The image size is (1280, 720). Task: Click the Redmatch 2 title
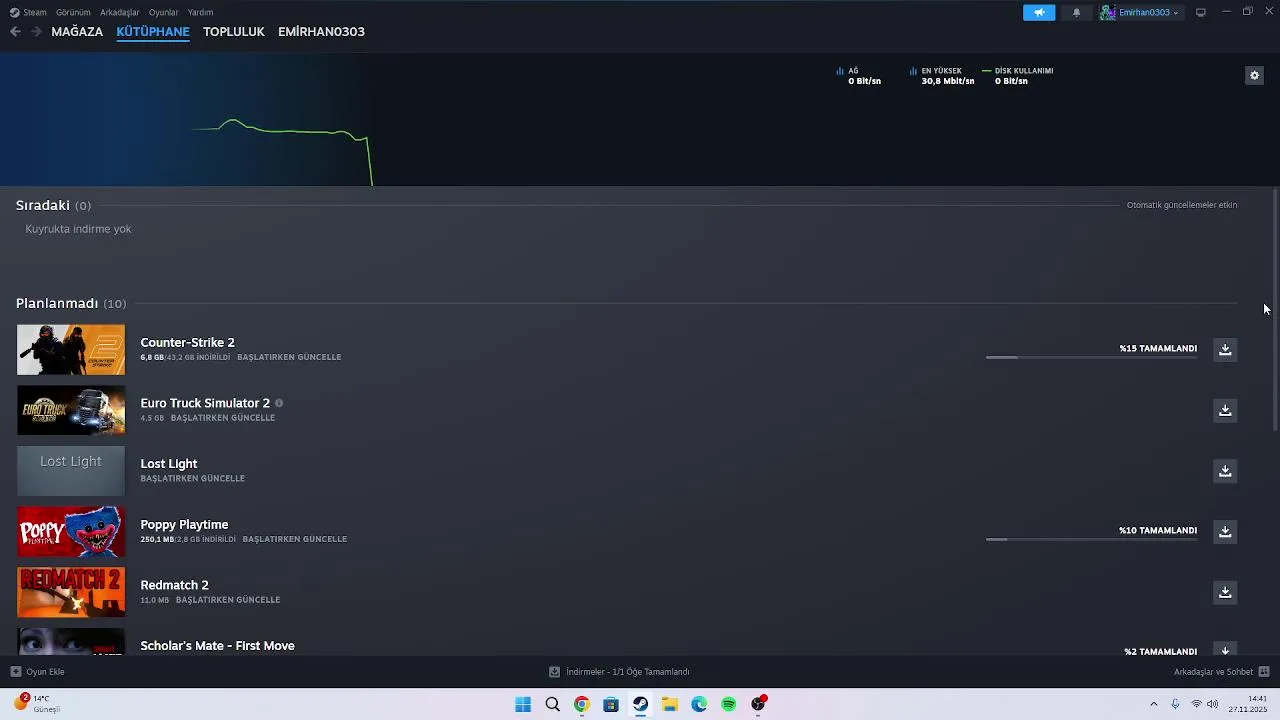click(x=174, y=585)
